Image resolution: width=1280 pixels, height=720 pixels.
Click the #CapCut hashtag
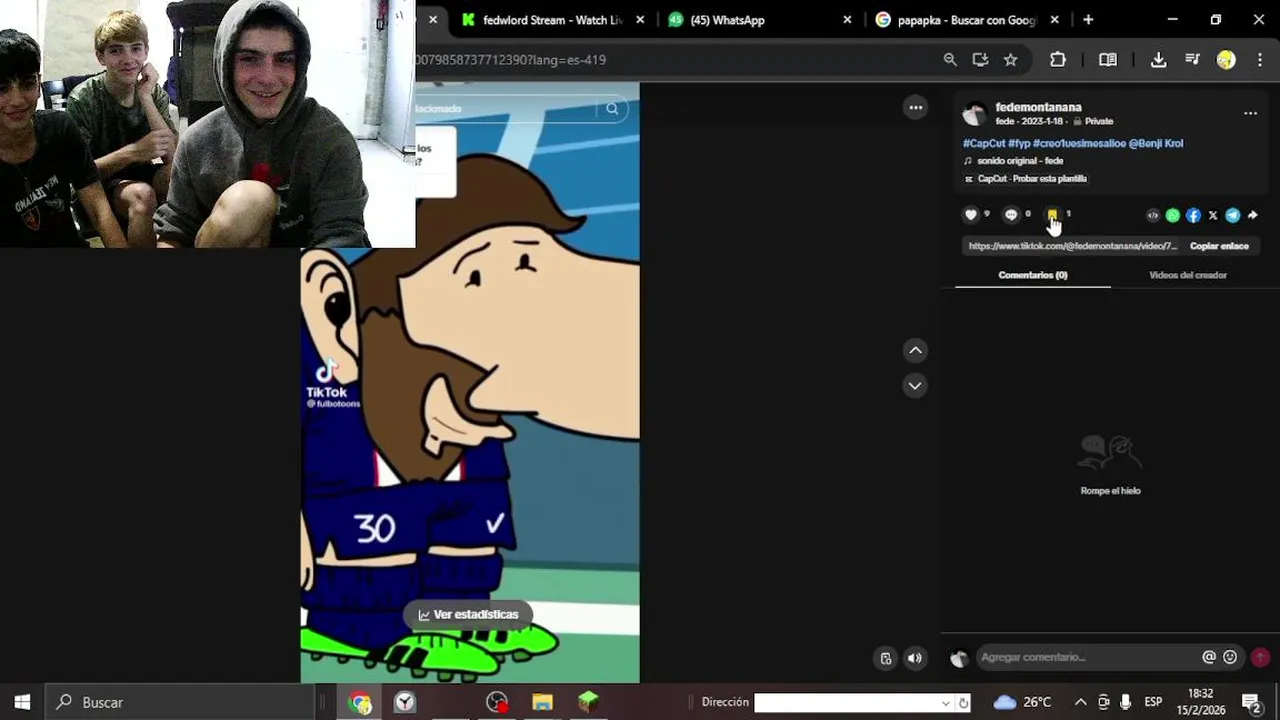tap(984, 143)
